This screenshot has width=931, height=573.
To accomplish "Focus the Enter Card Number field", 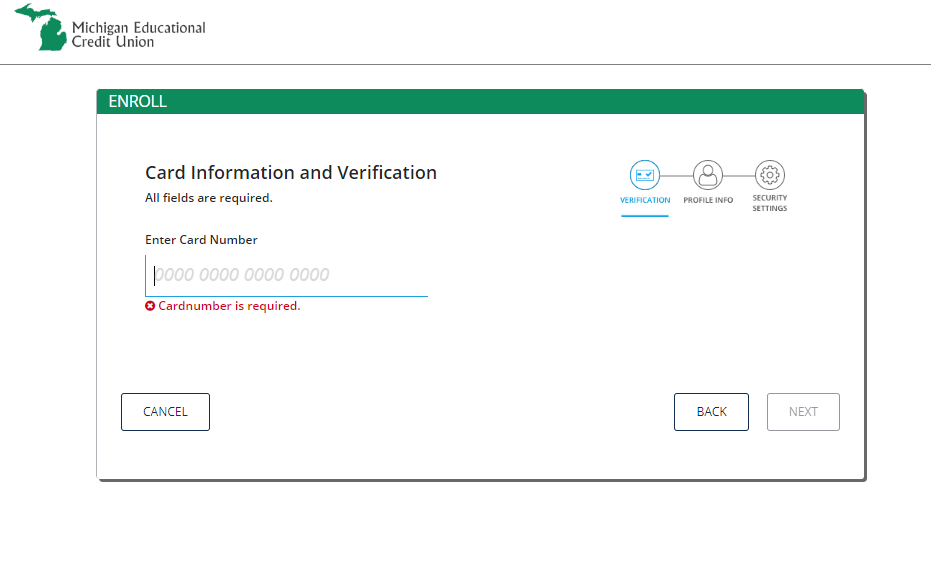I will (286, 276).
